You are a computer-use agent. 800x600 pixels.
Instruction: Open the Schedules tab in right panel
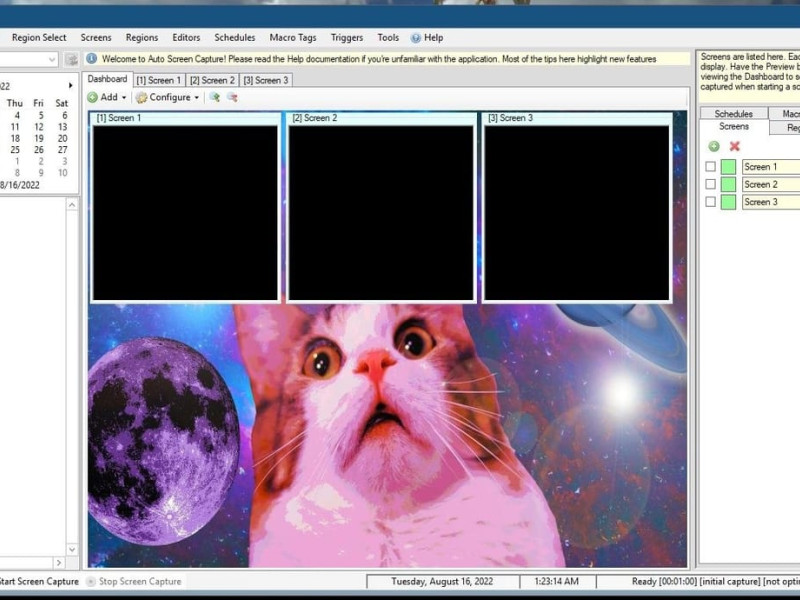pyautogui.click(x=733, y=113)
